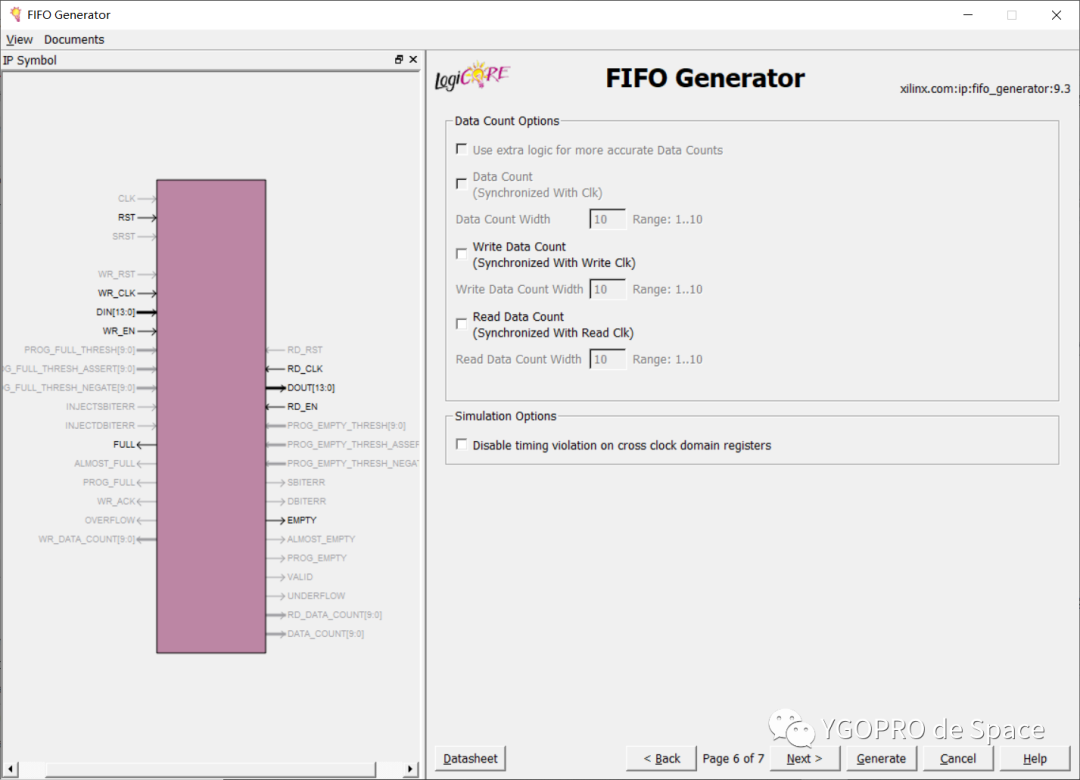Click the LogiCORE logo
This screenshot has height=780, width=1080.
tap(472, 76)
